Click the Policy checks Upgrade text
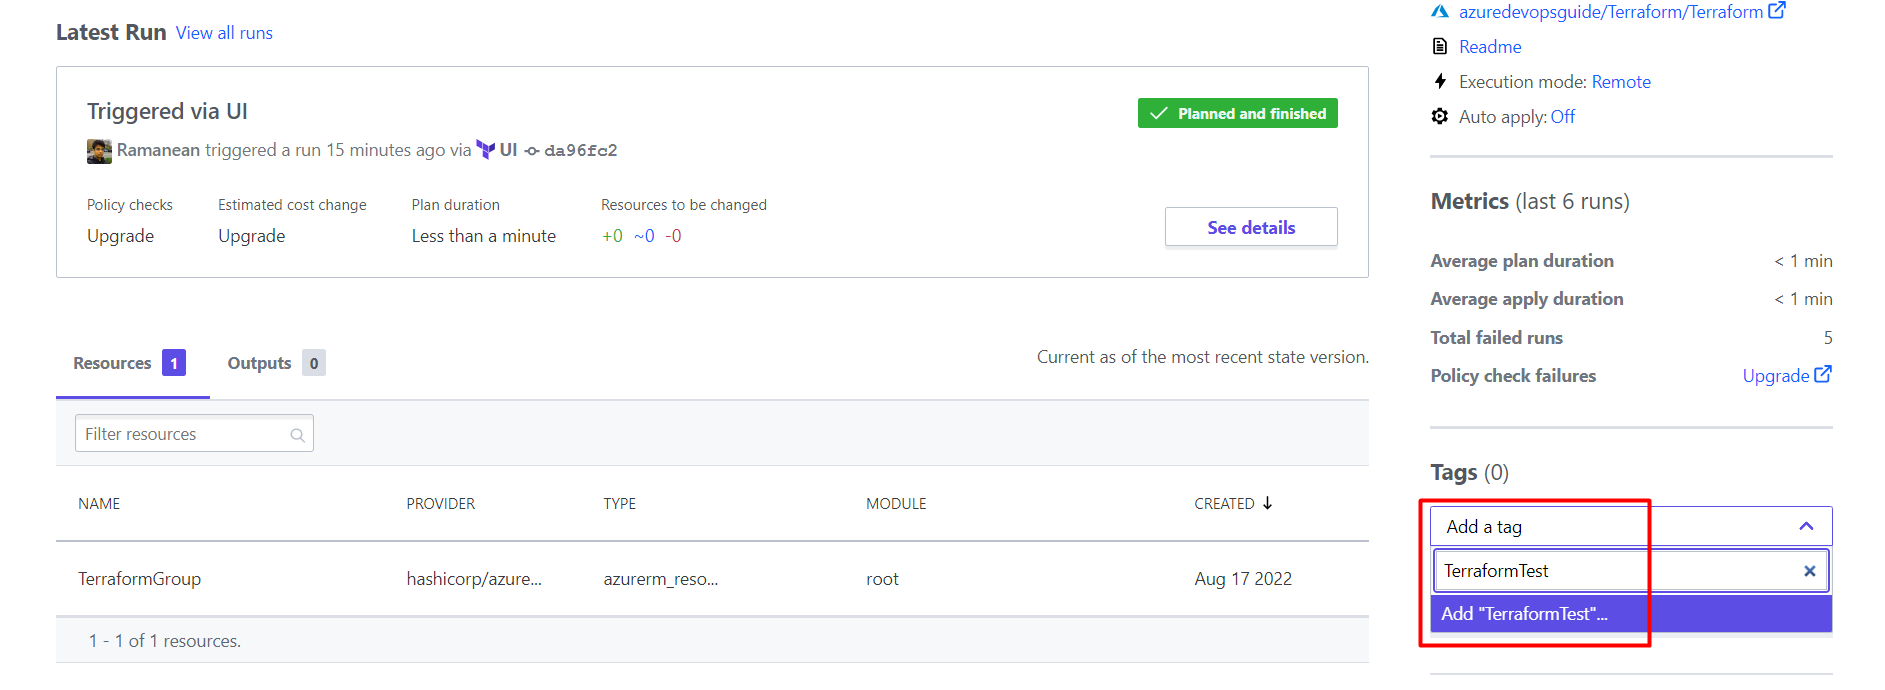This screenshot has height=690, width=1885. [120, 236]
